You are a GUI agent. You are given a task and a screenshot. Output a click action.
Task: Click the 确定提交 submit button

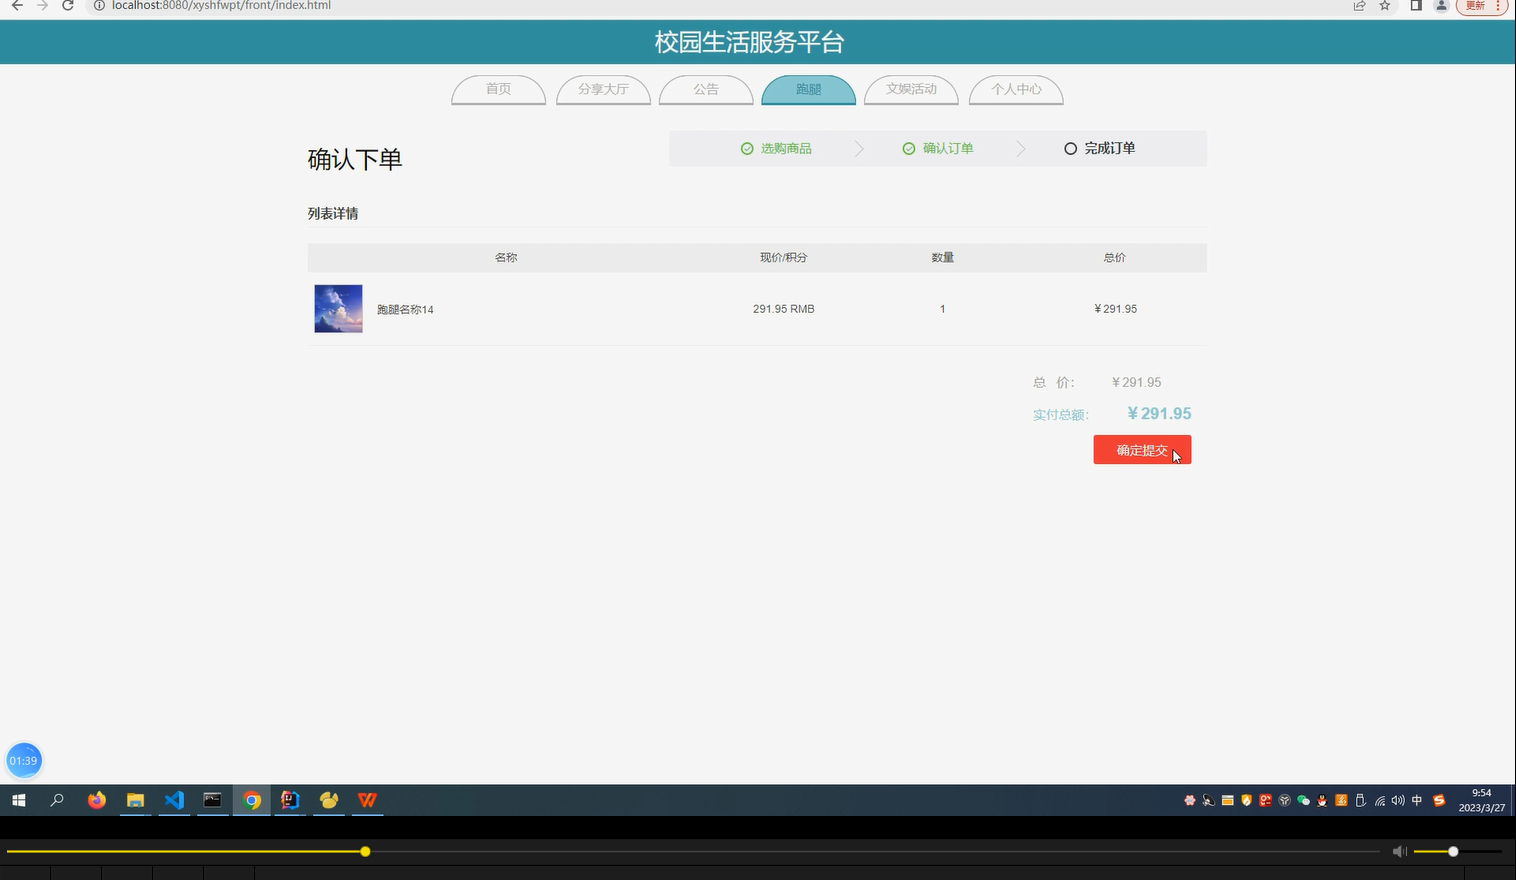pyautogui.click(x=1141, y=449)
